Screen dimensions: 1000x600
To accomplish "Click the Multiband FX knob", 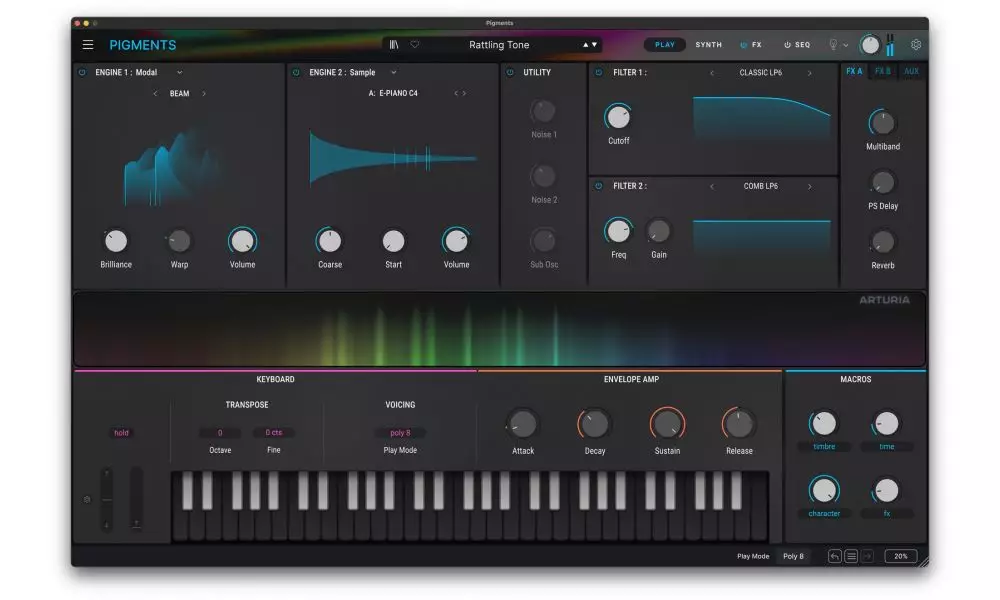I will pos(882,122).
